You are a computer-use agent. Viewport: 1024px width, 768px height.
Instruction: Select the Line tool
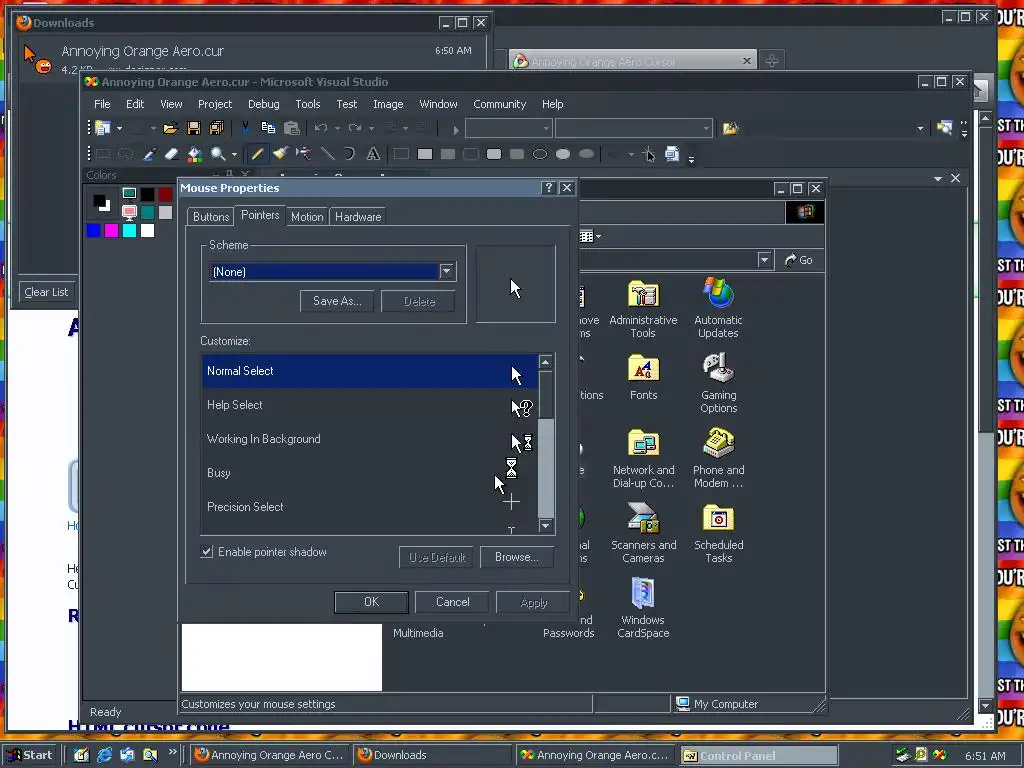[x=327, y=154]
